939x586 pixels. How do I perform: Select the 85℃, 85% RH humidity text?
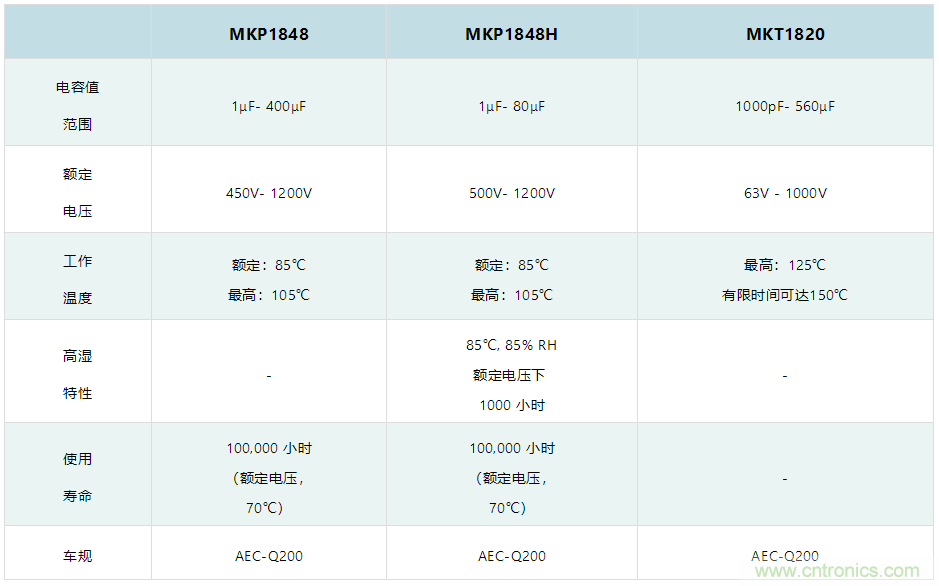pyautogui.click(x=511, y=345)
